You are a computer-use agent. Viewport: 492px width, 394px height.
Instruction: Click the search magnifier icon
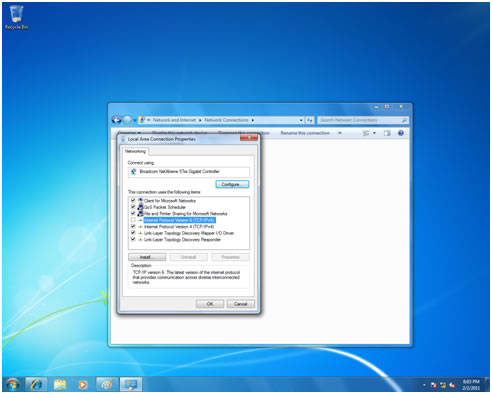pos(404,120)
